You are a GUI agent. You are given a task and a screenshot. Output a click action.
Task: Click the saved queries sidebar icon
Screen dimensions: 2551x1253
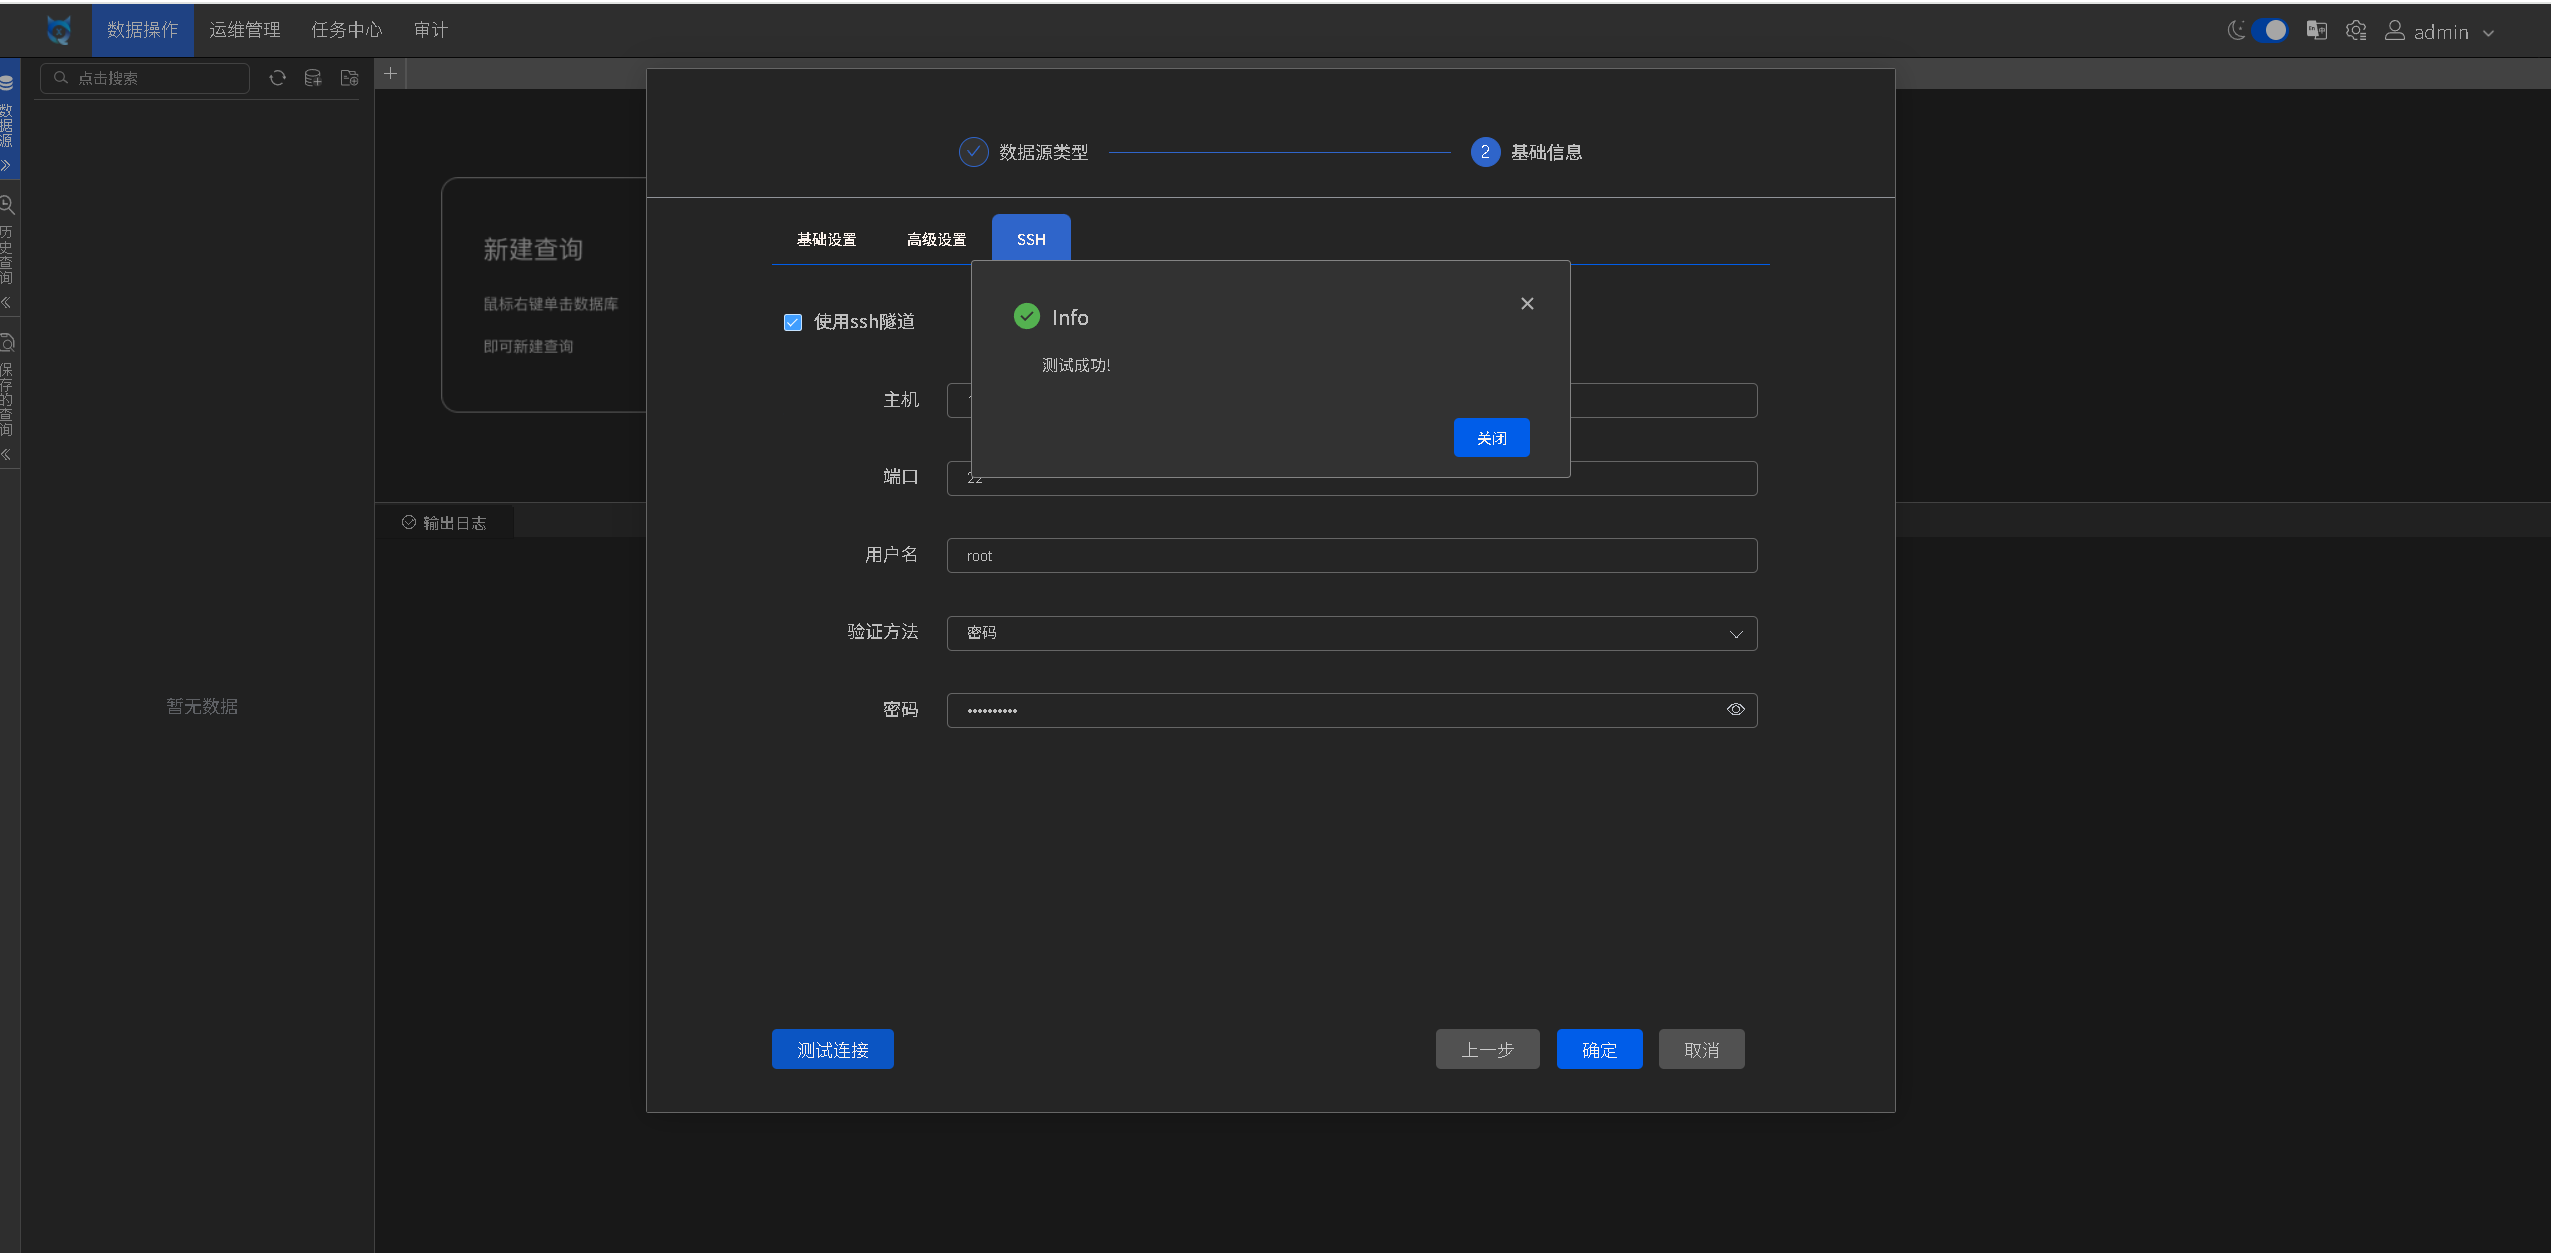tap(7, 343)
